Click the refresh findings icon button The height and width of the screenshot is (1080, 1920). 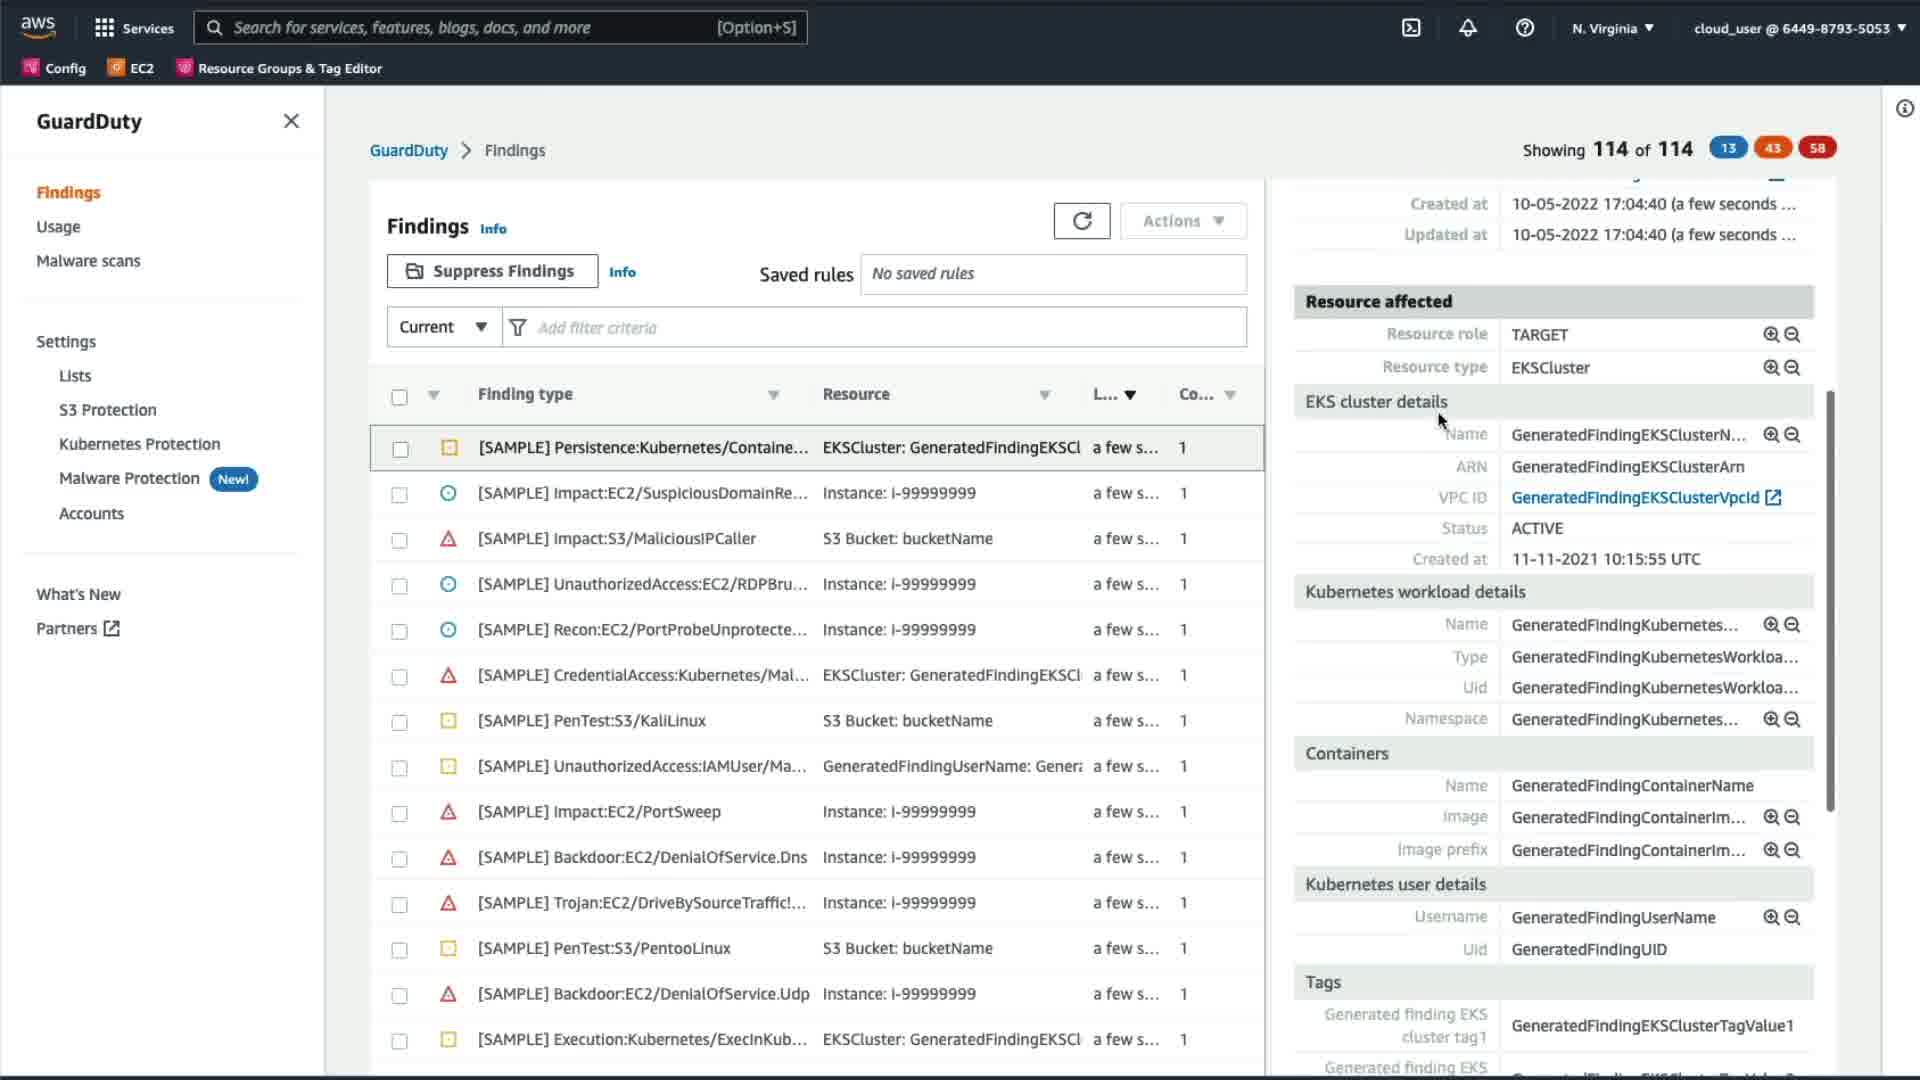coord(1081,221)
